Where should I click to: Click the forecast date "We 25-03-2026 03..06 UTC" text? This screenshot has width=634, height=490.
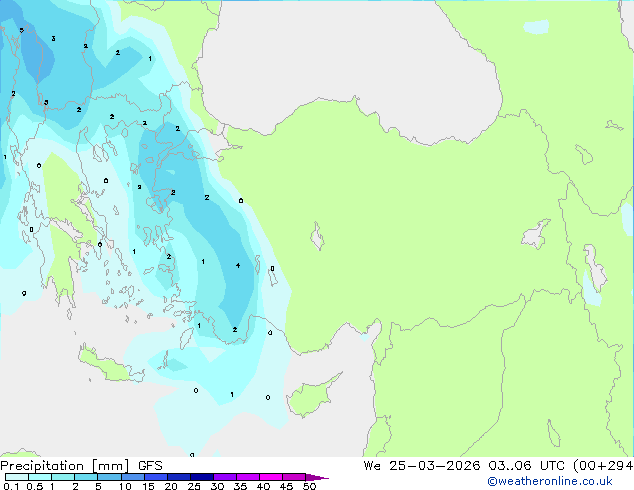464,466
